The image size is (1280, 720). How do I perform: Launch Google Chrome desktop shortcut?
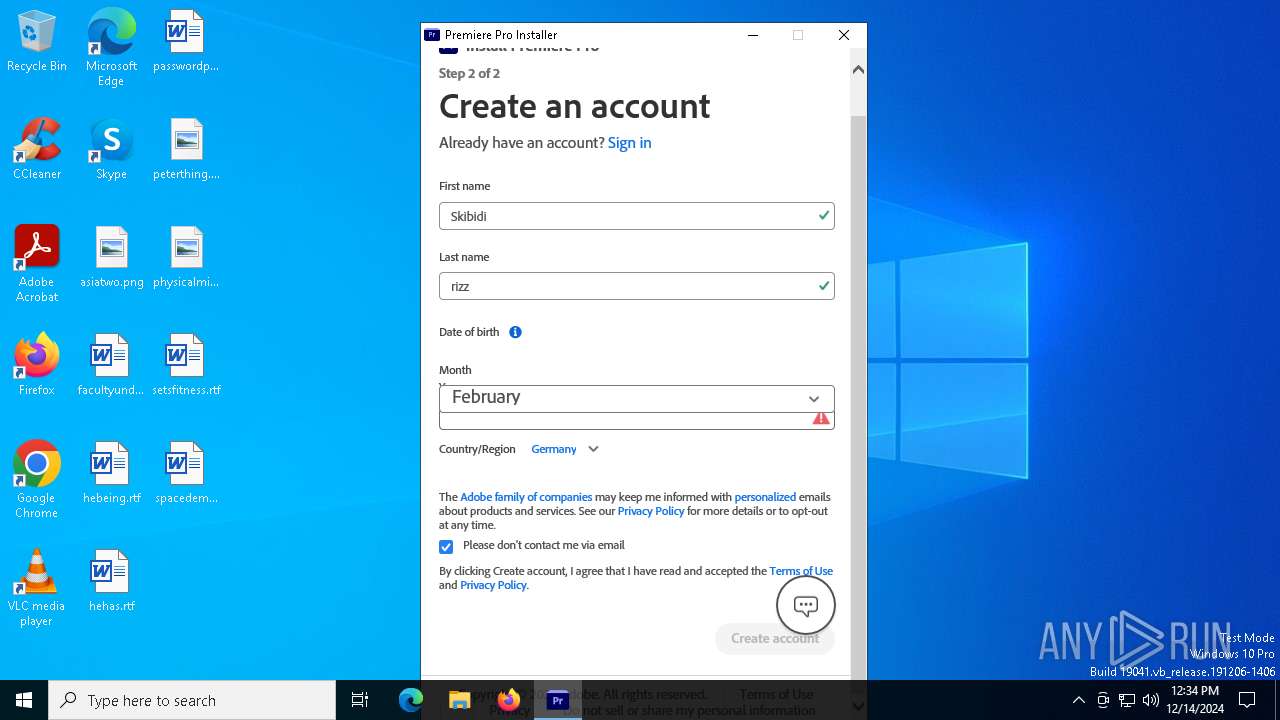point(37,480)
